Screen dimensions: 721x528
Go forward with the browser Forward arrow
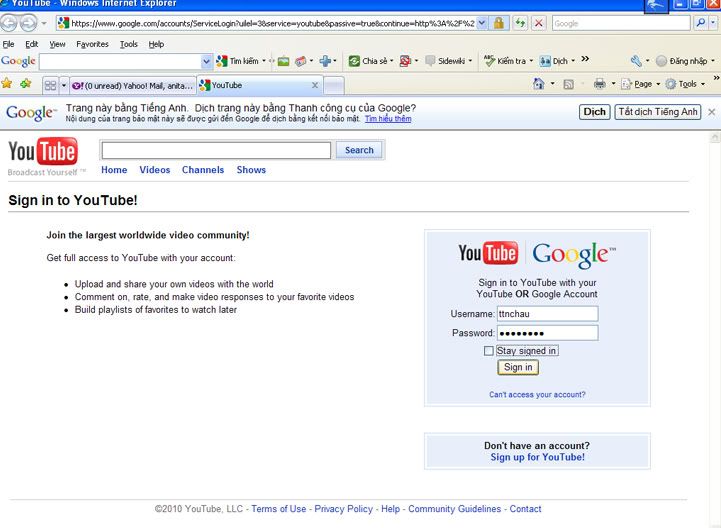tap(28, 23)
